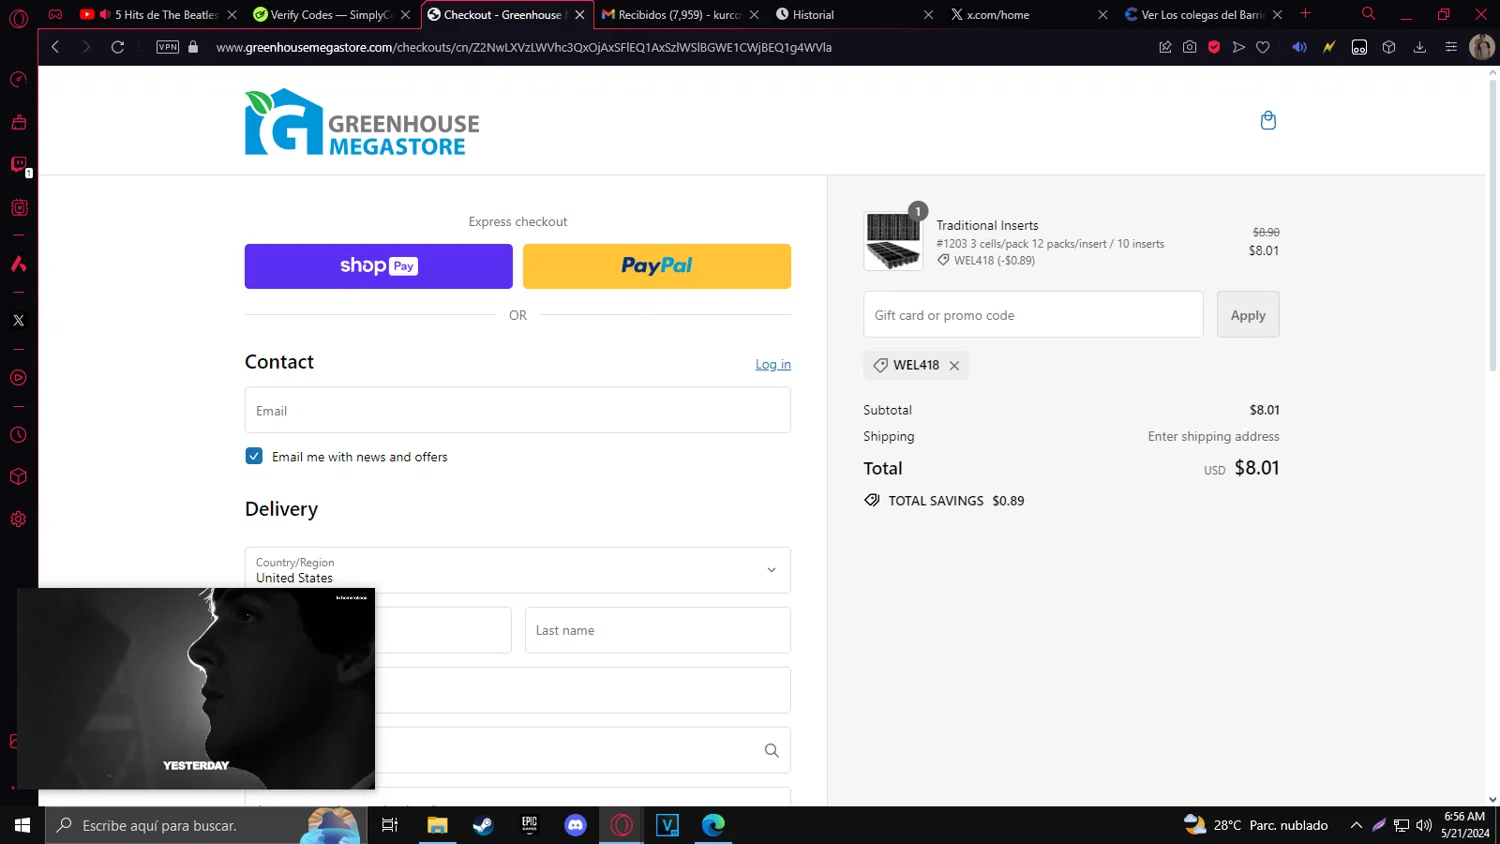Switch to the Historial tab

(855, 14)
